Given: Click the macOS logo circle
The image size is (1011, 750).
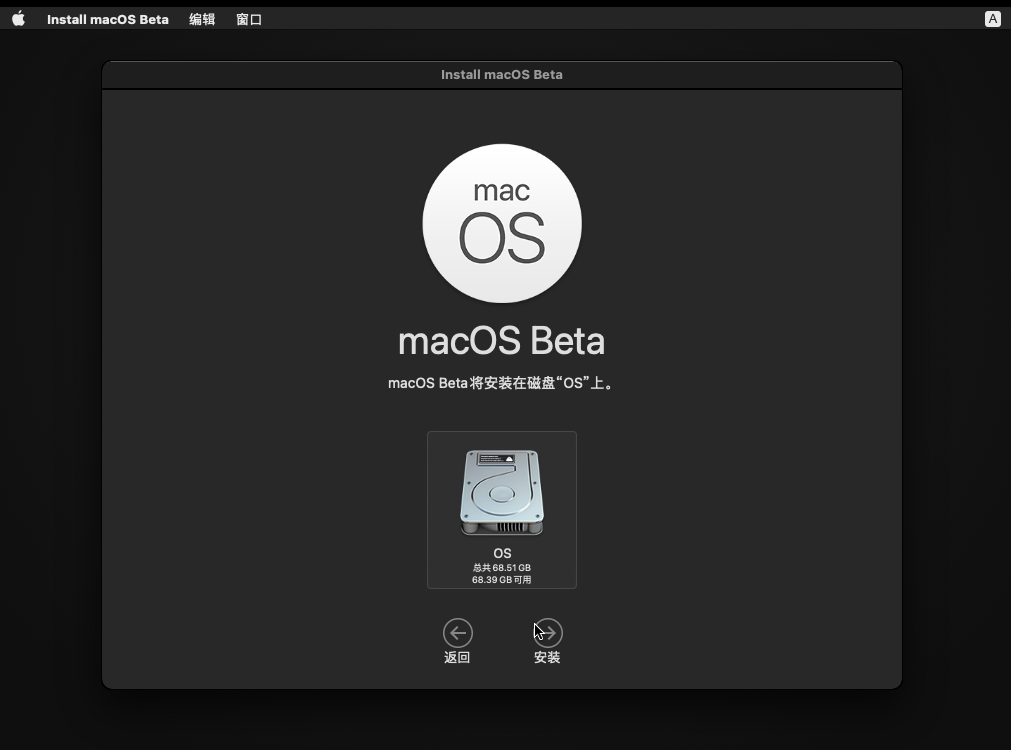Looking at the screenshot, I should click(x=502, y=223).
